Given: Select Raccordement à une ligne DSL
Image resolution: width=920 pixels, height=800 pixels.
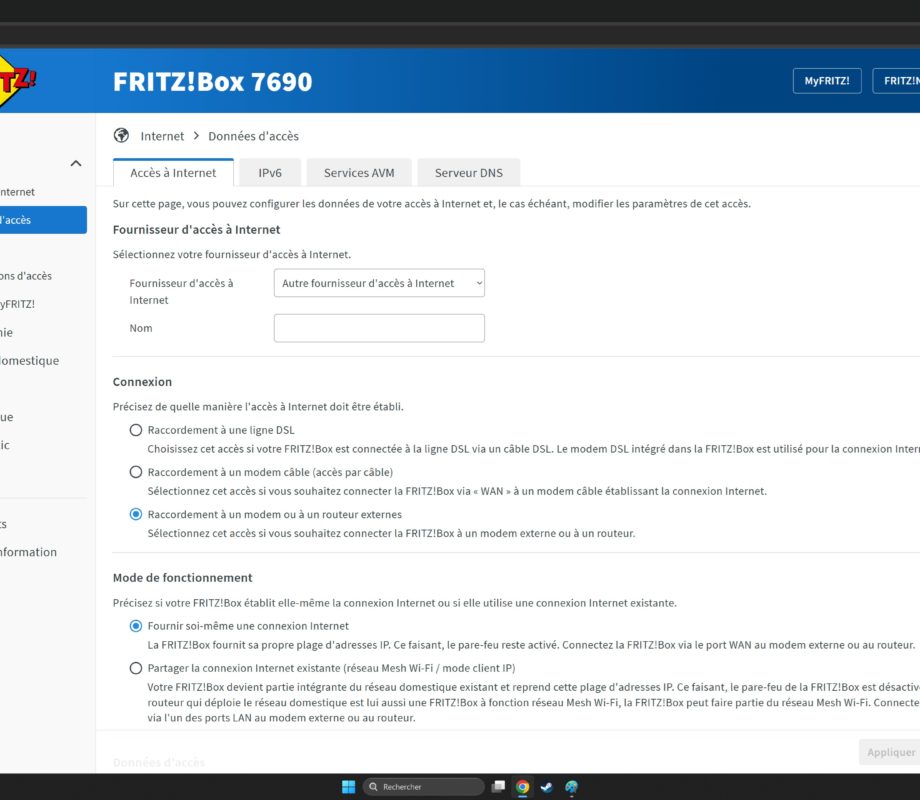Looking at the screenshot, I should coord(136,430).
